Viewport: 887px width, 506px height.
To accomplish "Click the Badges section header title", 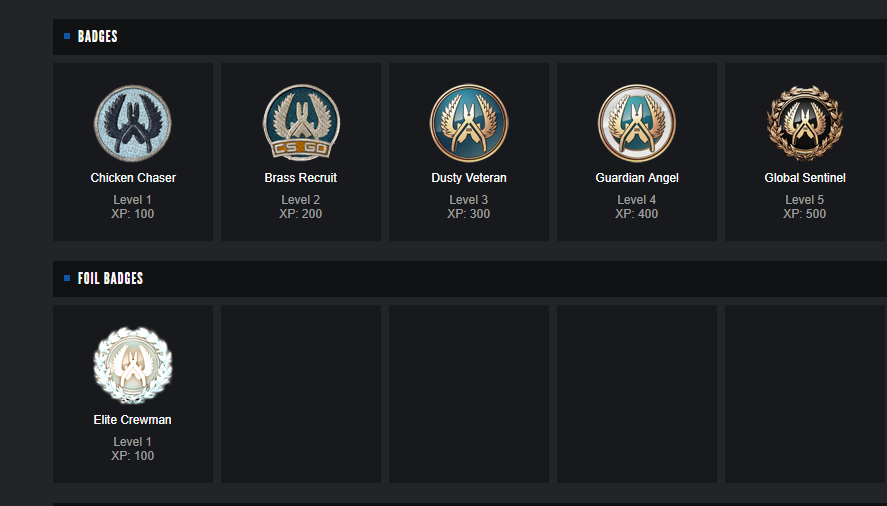I will click(98, 37).
